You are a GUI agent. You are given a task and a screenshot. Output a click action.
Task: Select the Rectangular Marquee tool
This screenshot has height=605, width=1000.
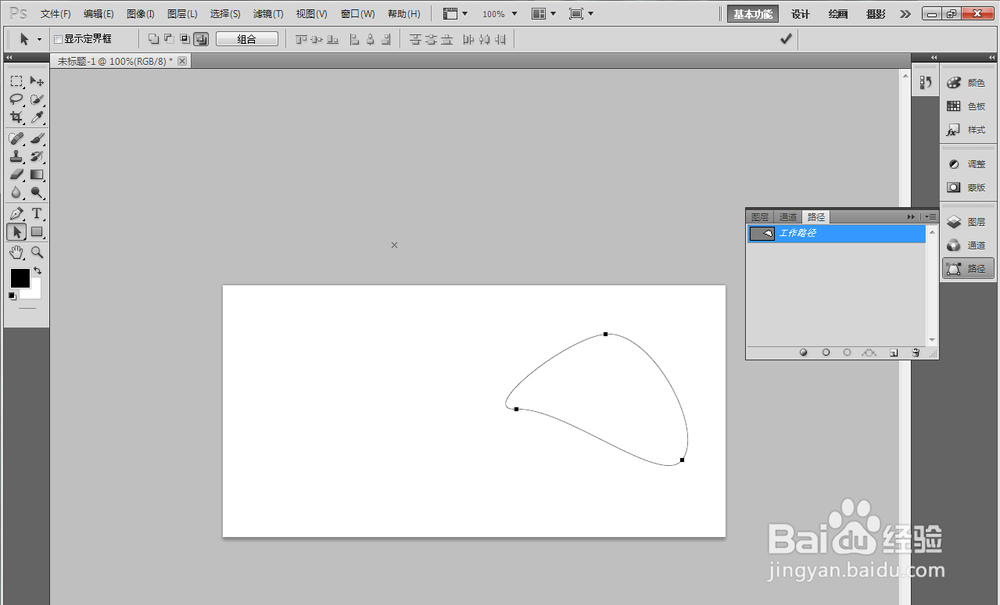point(17,81)
